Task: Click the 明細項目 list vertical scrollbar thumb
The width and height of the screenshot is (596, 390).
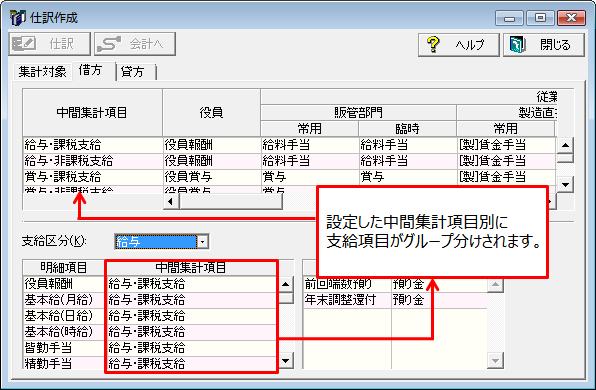Action: pos(286,298)
